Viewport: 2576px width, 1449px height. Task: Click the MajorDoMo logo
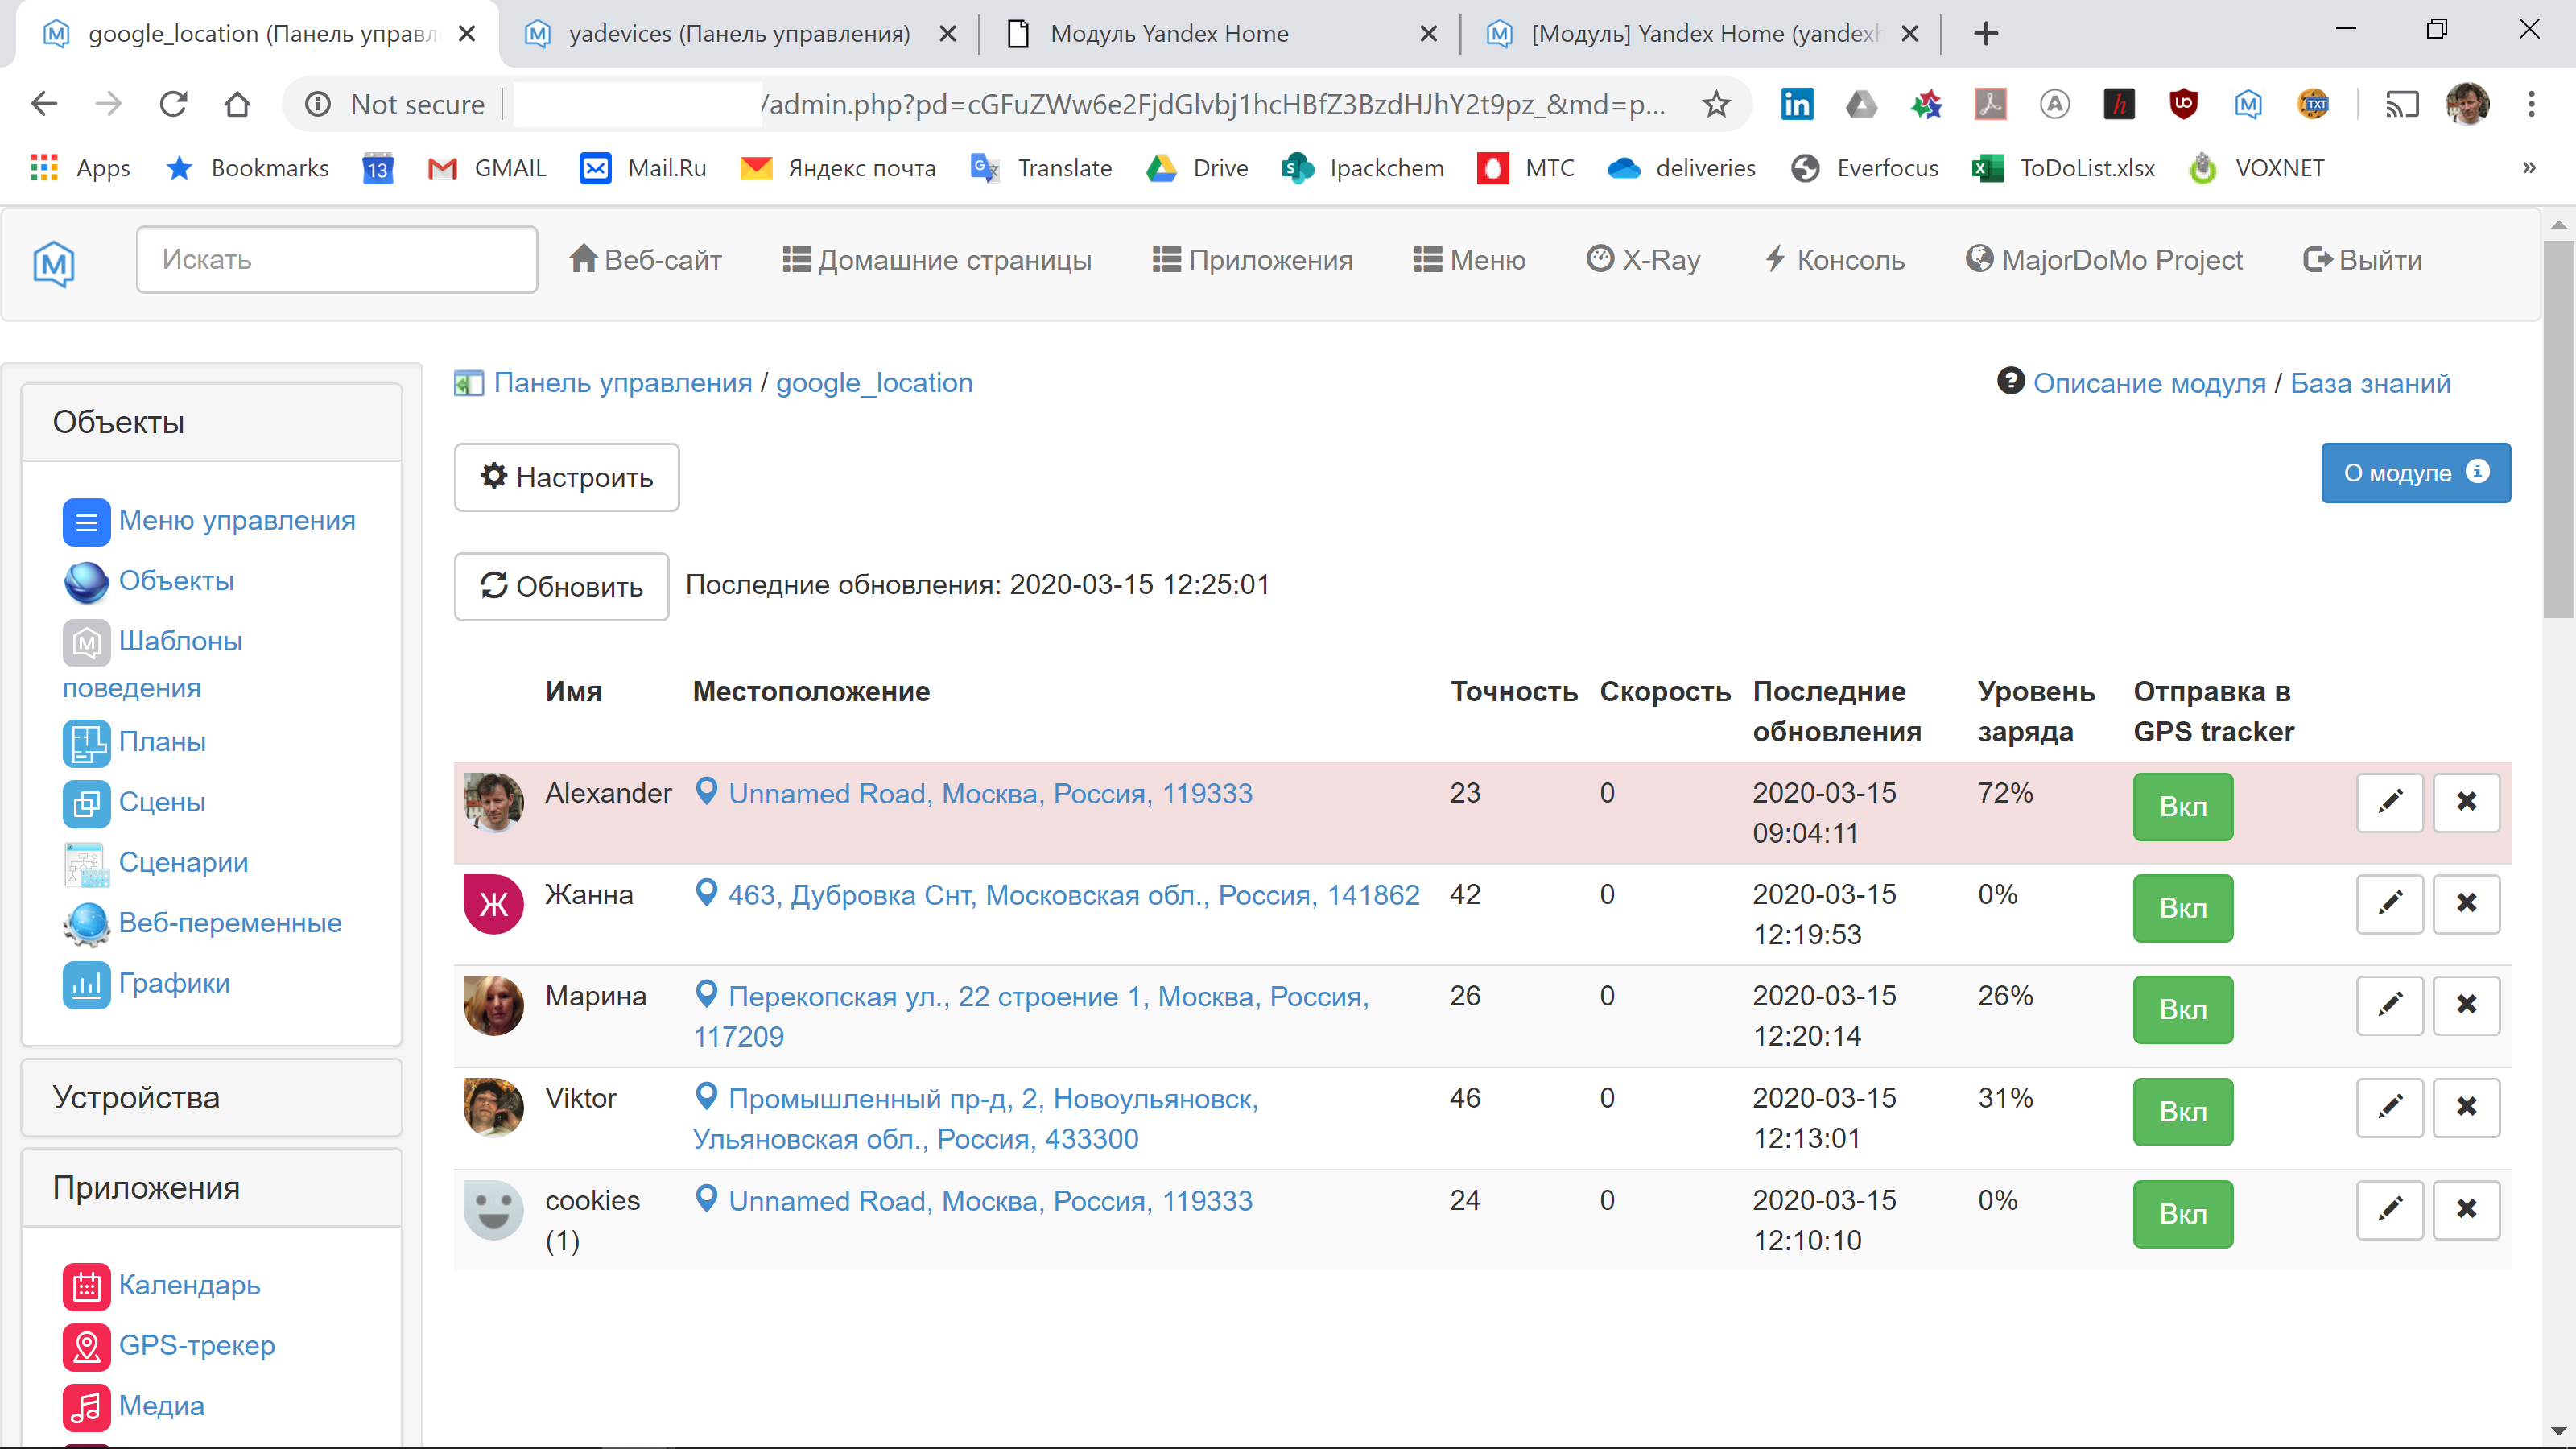coord(53,263)
